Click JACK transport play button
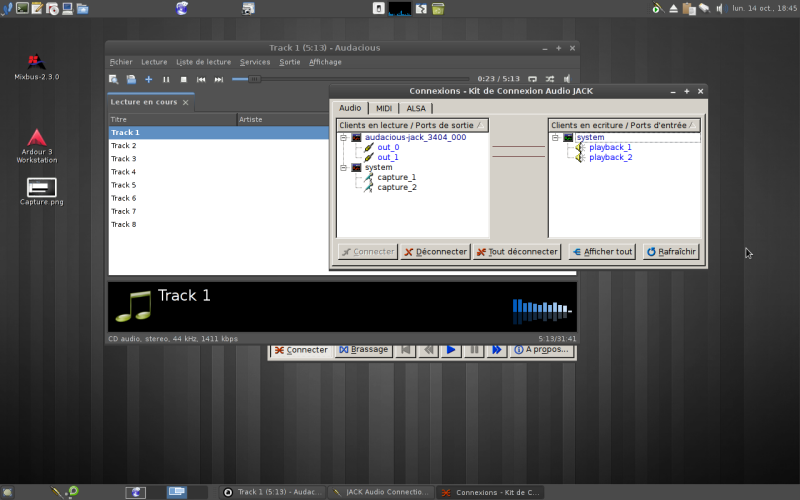The image size is (800, 500). point(451,350)
